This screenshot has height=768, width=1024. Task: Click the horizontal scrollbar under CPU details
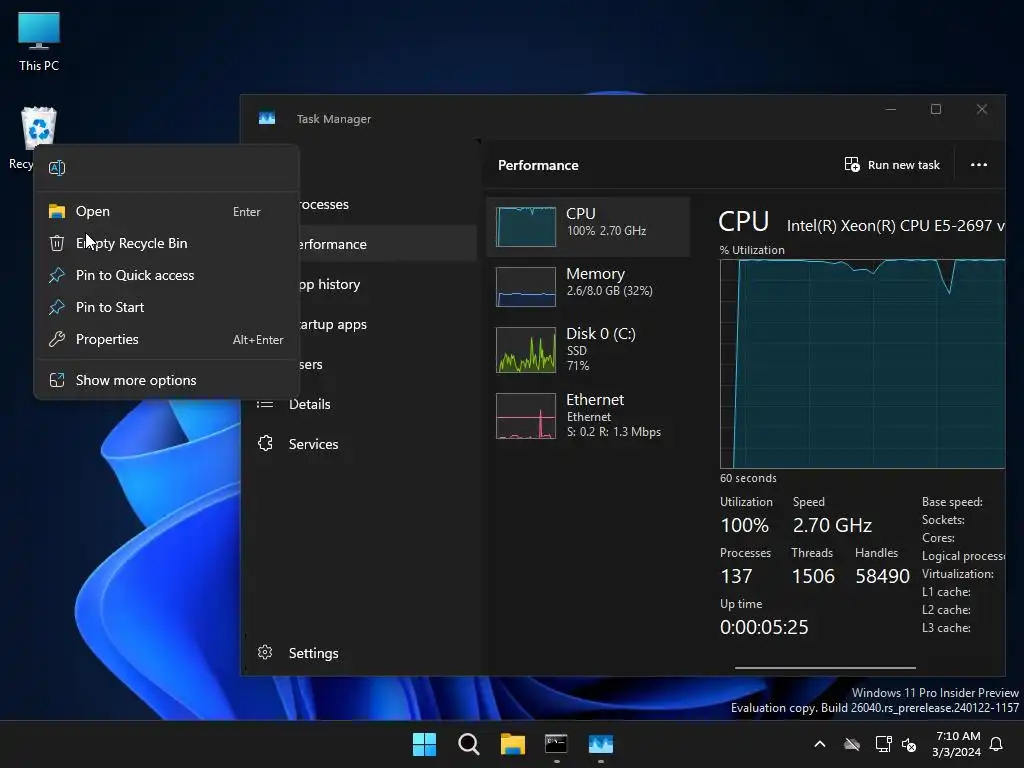(x=825, y=667)
